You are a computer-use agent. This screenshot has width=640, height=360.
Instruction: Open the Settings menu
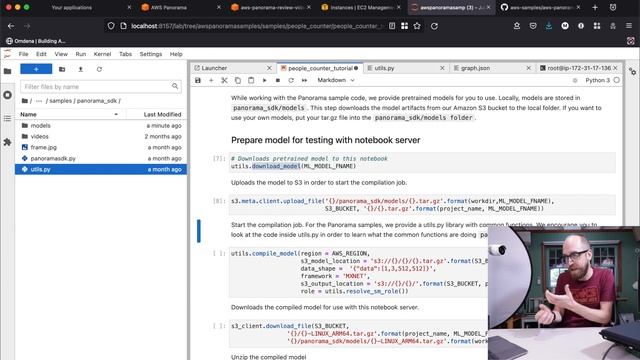(151, 54)
